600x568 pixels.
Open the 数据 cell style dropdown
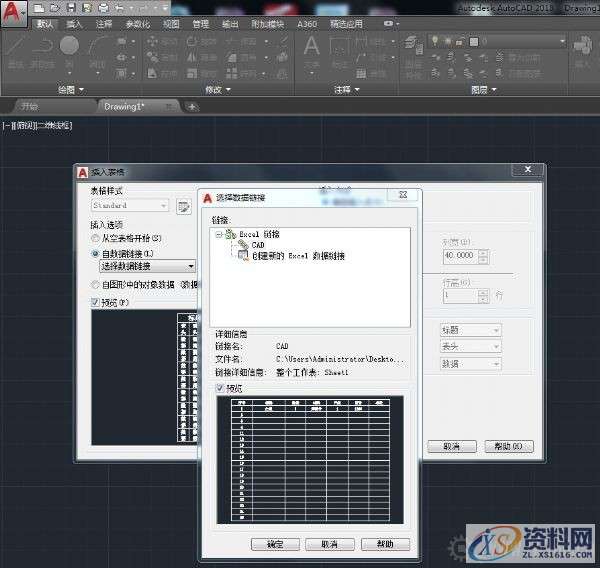(471, 364)
